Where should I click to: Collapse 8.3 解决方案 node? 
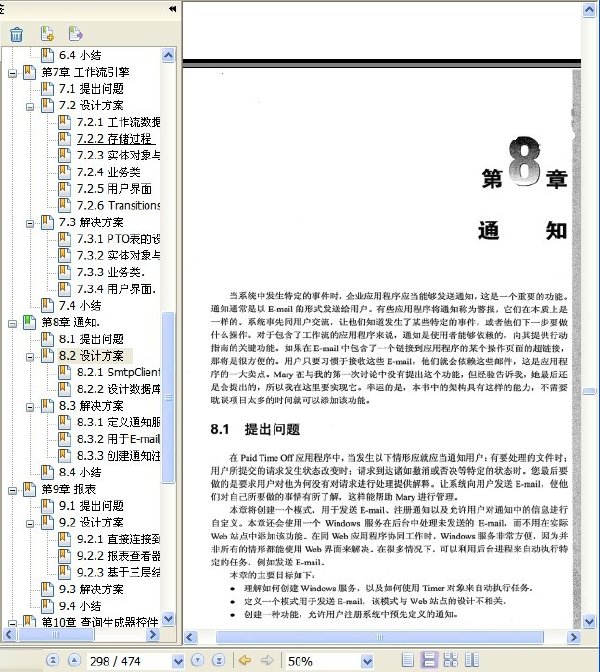(x=30, y=407)
